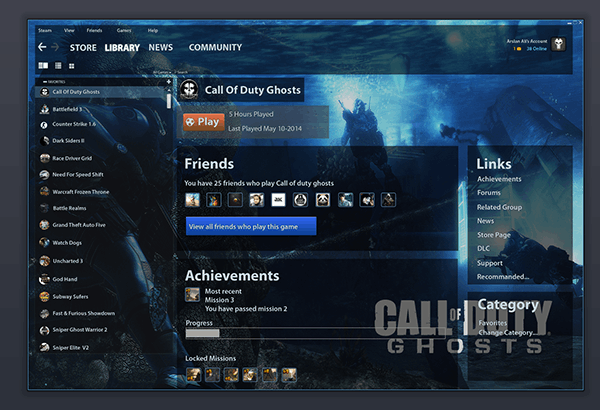Open the All Games filter dropdown
Image resolution: width=600 pixels, height=410 pixels.
pos(161,72)
